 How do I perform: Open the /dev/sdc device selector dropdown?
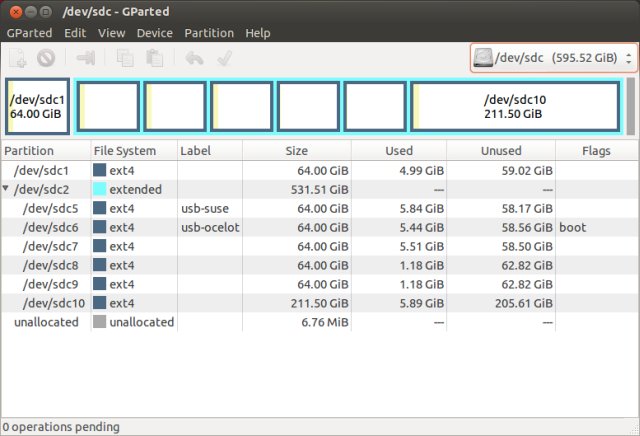[553, 58]
